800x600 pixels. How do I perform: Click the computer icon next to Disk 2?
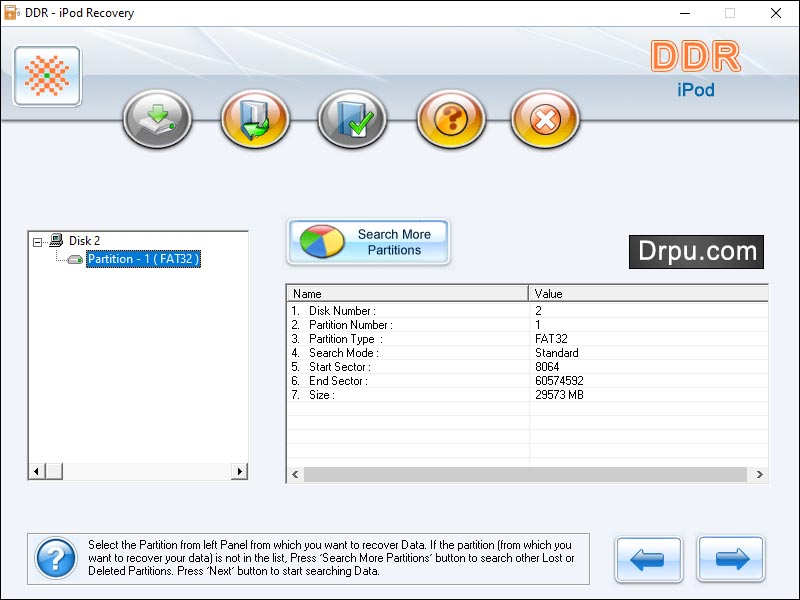click(x=57, y=240)
